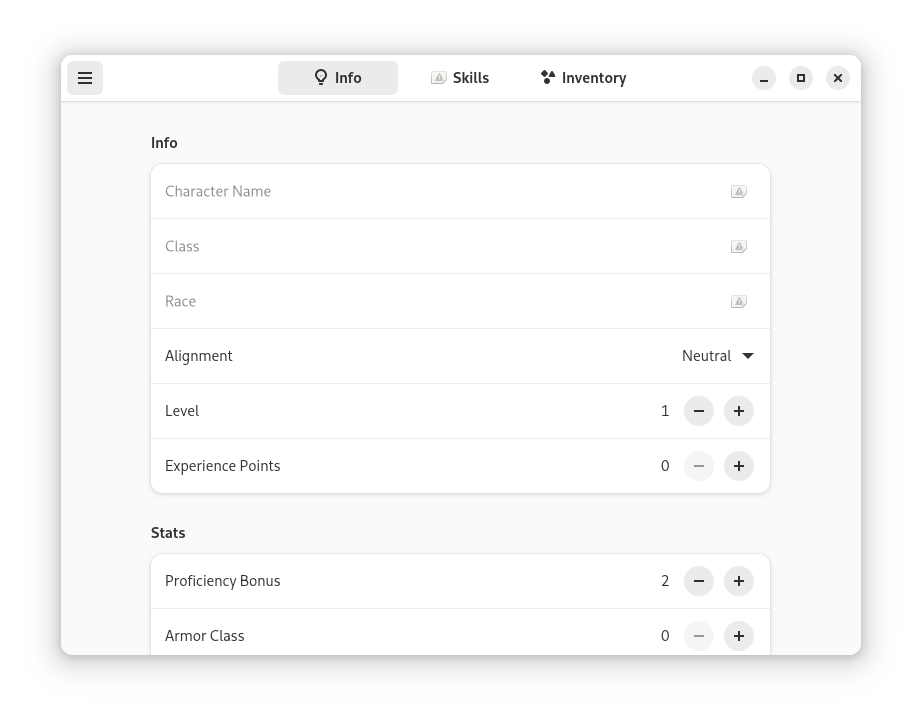Maximize the application window
The height and width of the screenshot is (722, 922).
800,78
